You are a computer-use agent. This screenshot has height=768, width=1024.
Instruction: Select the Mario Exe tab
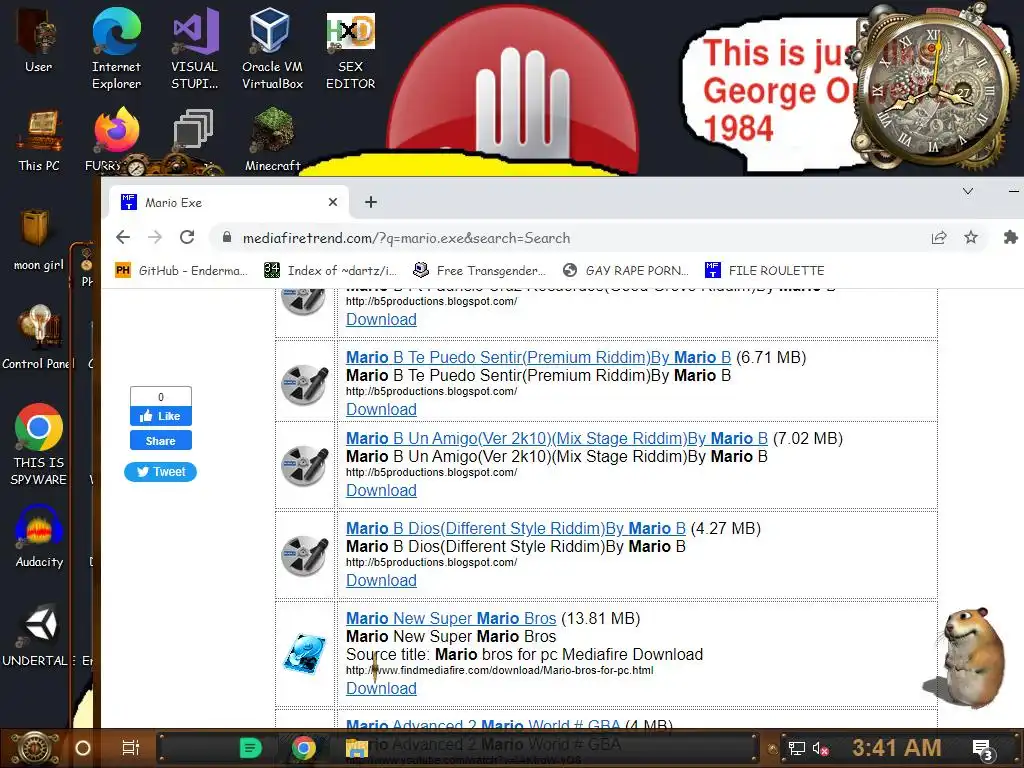[229, 202]
